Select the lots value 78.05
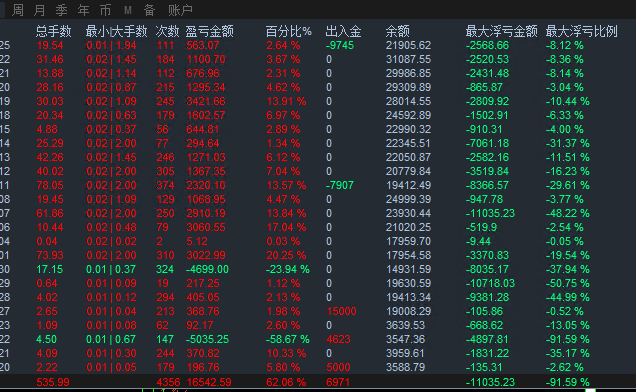Image resolution: width=636 pixels, height=392 pixels. 50,185
